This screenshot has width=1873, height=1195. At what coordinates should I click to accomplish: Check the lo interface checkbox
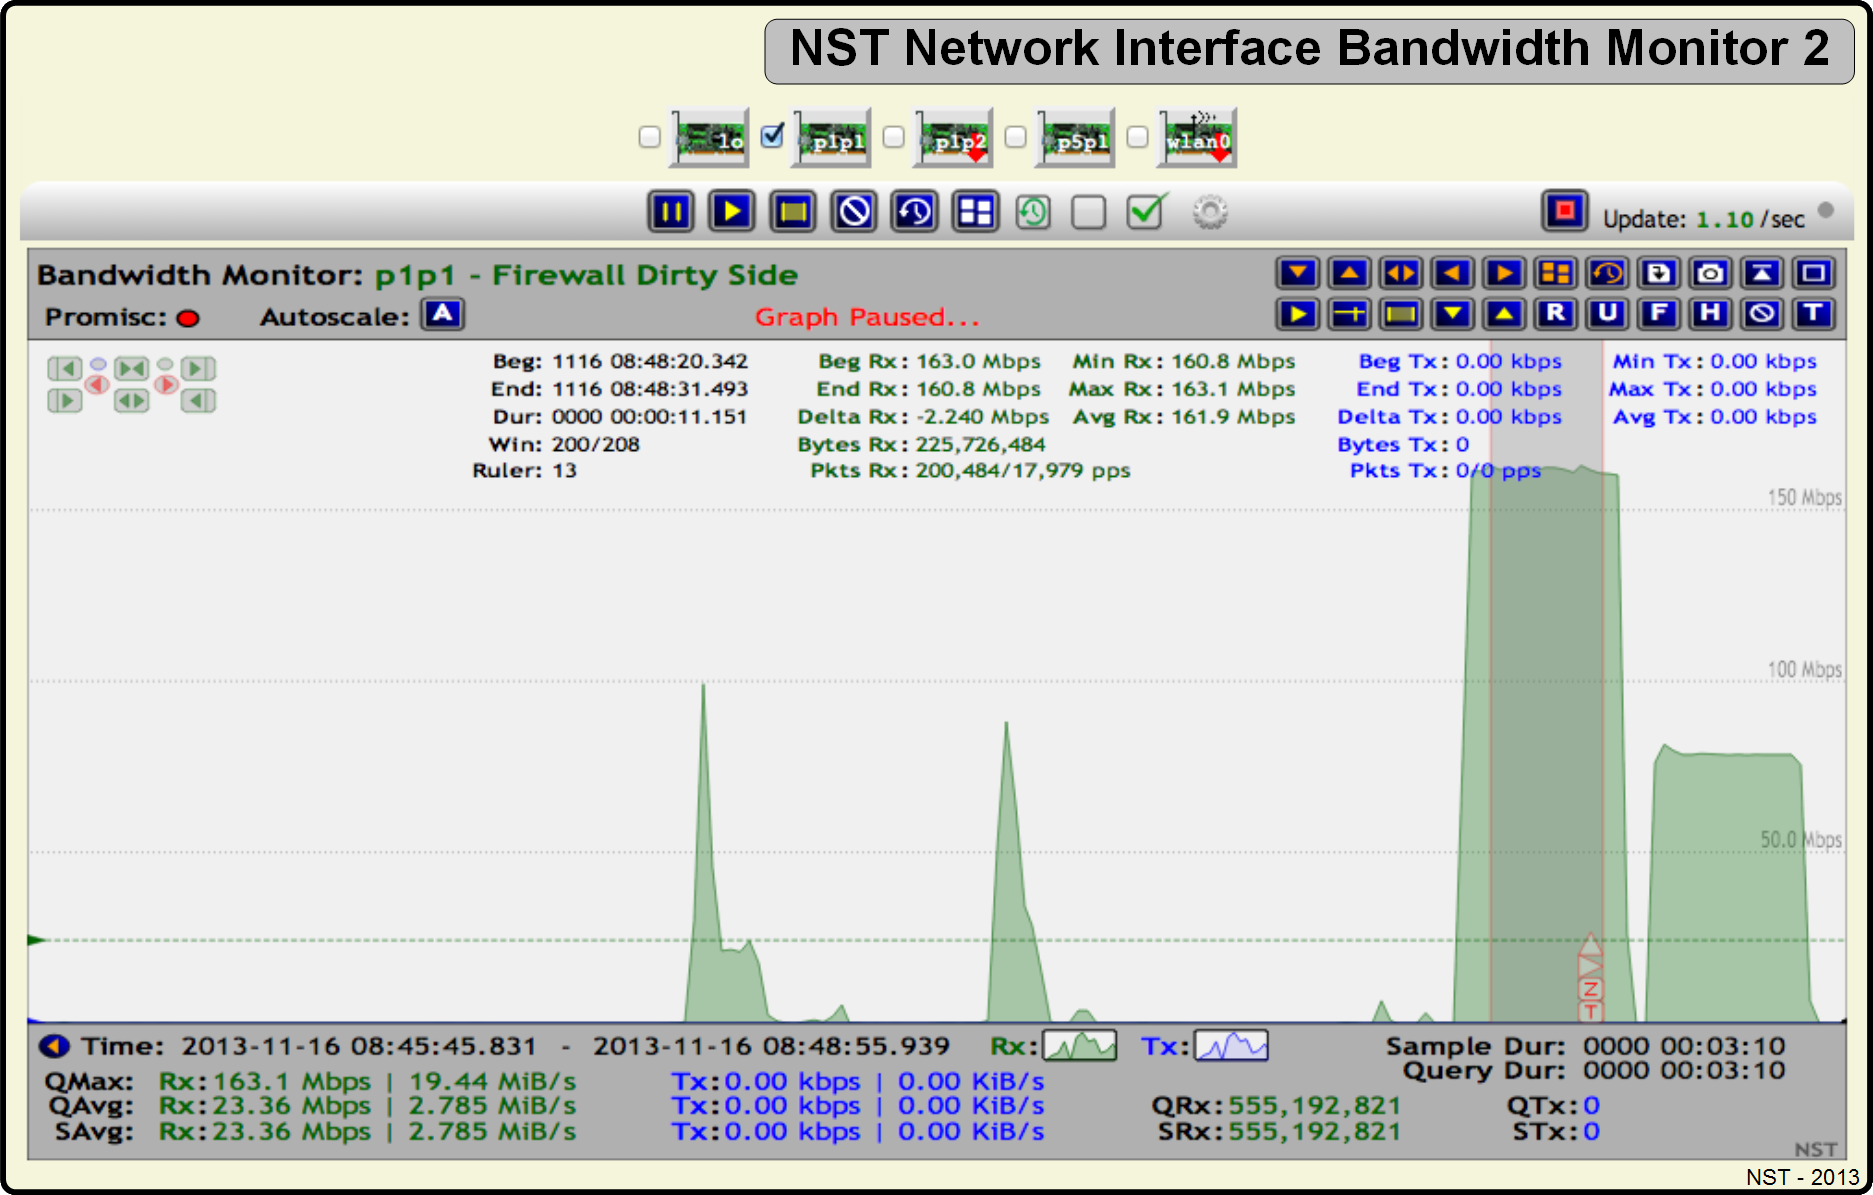coord(650,137)
